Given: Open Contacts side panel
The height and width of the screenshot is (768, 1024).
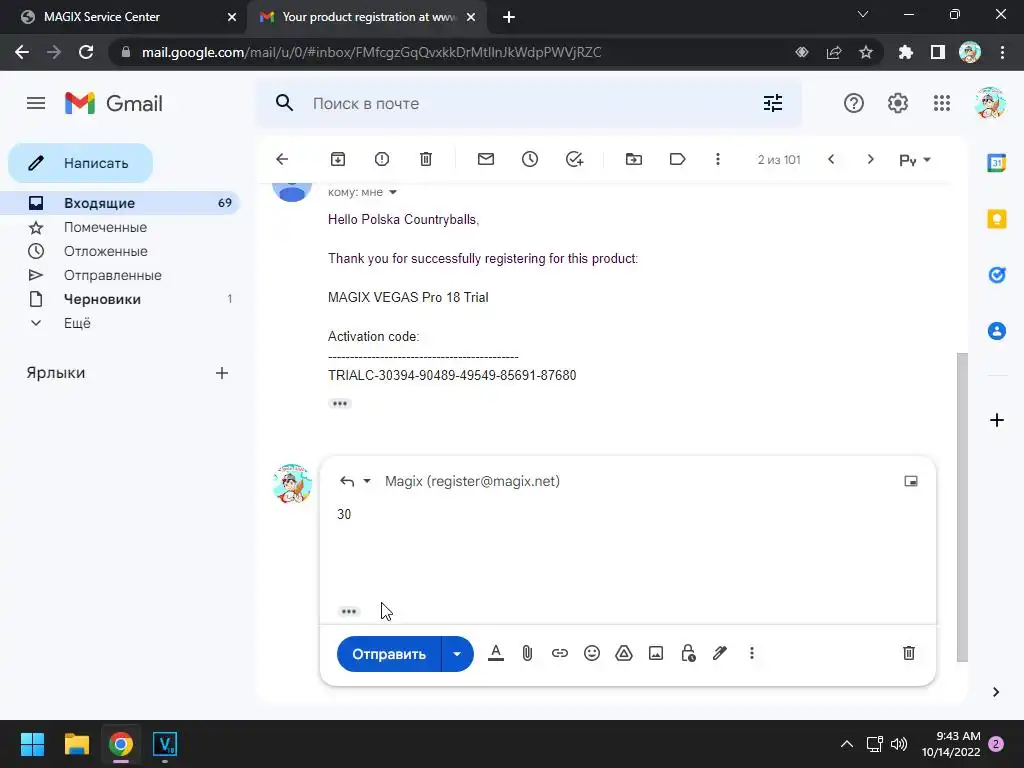Looking at the screenshot, I should [997, 331].
